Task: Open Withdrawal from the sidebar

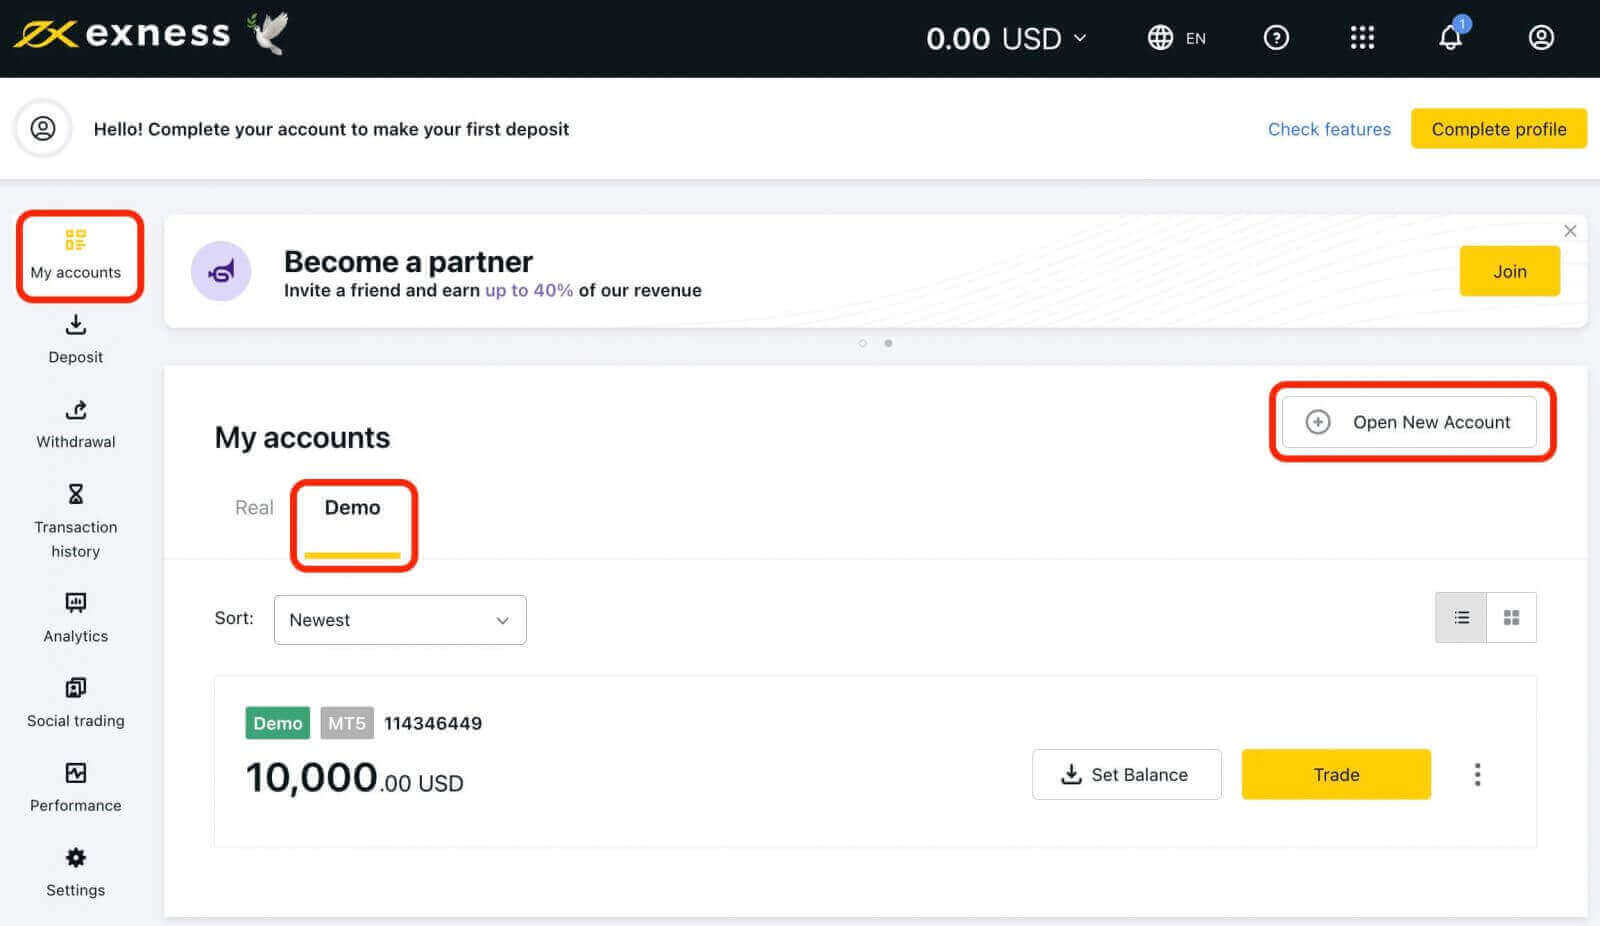Action: 76,424
